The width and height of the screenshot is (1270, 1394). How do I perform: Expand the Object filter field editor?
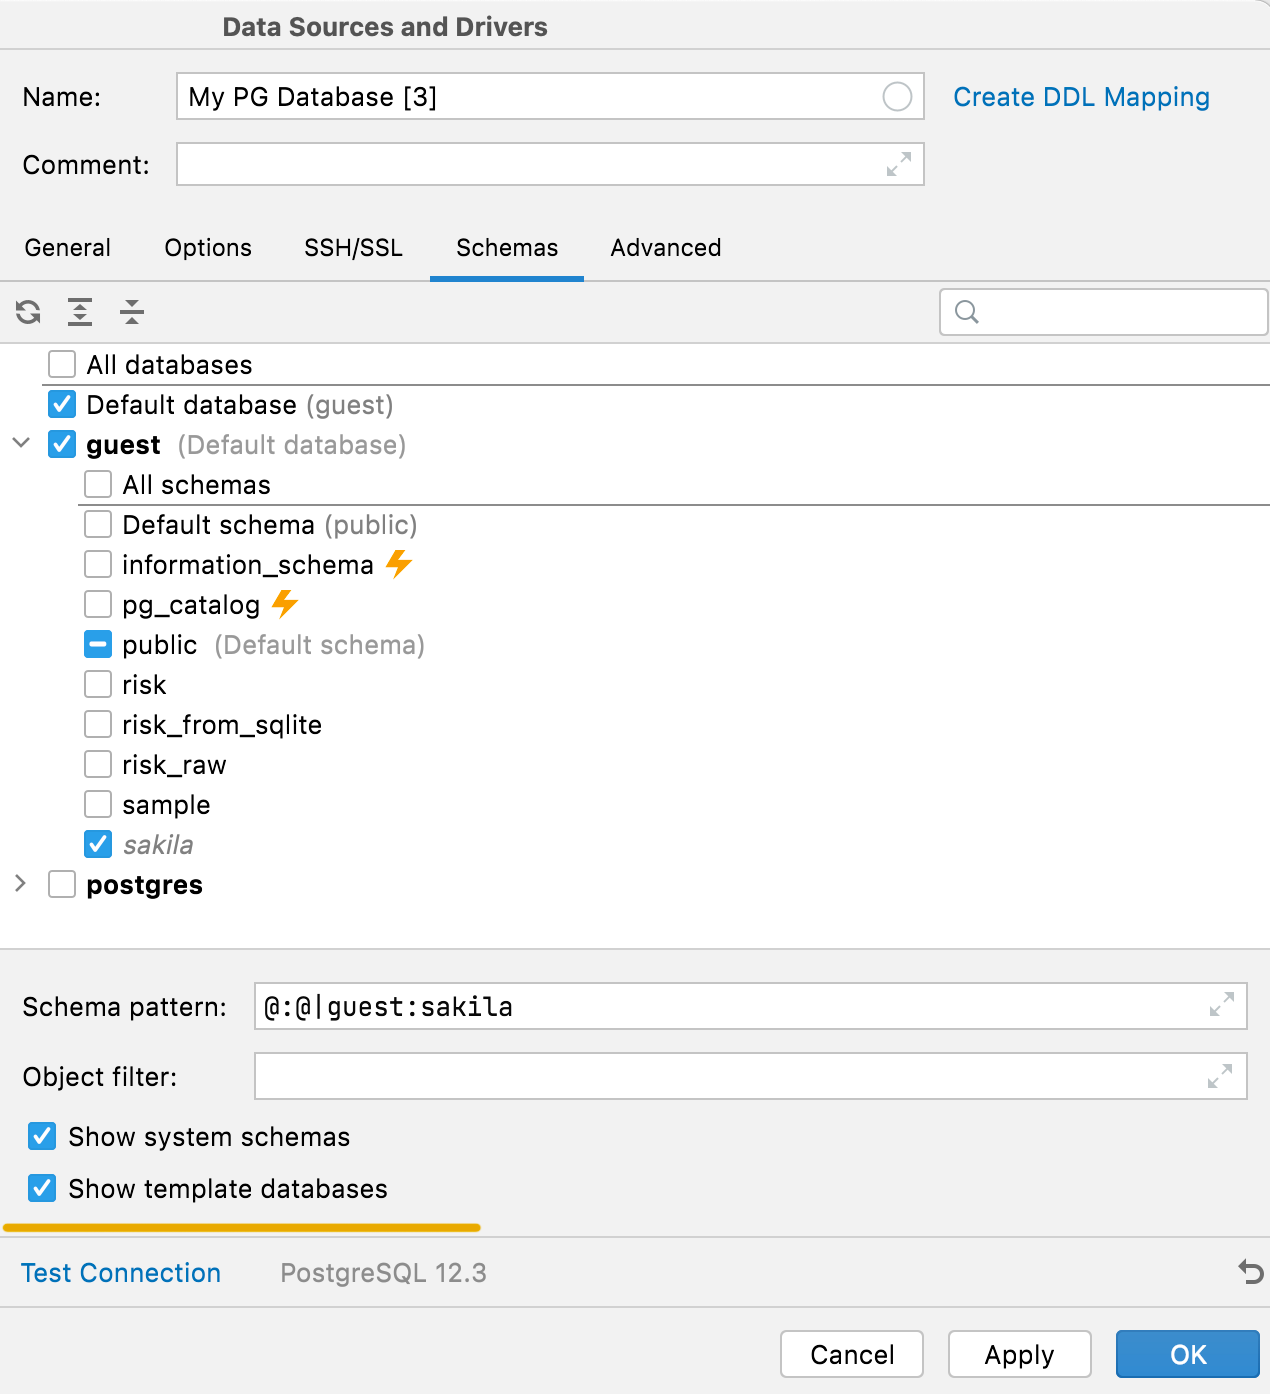pyautogui.click(x=1220, y=1076)
